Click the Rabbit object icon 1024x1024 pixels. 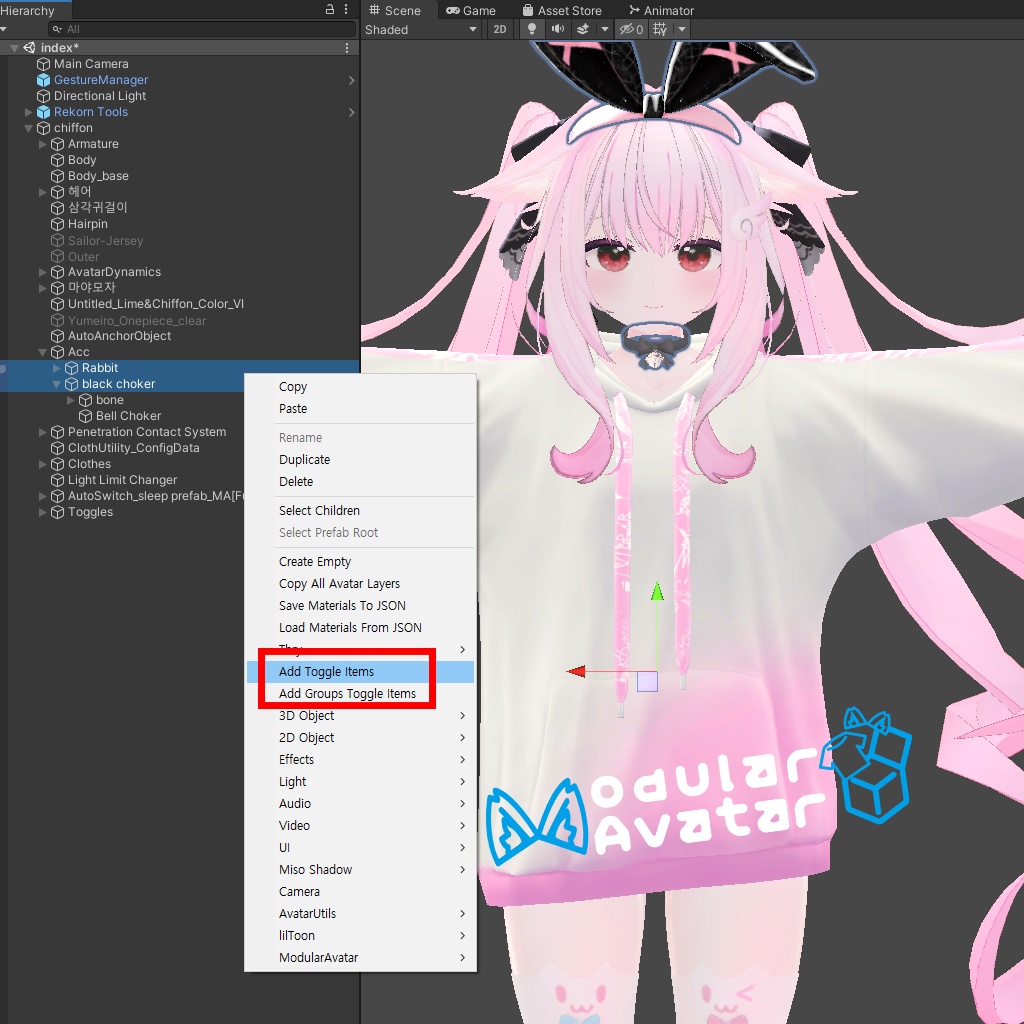pyautogui.click(x=72, y=368)
